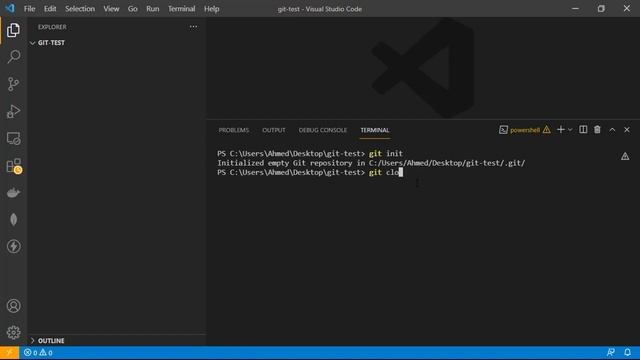Viewport: 640px width, 360px height.
Task: Click the 'git init' command text
Action: [386, 153]
